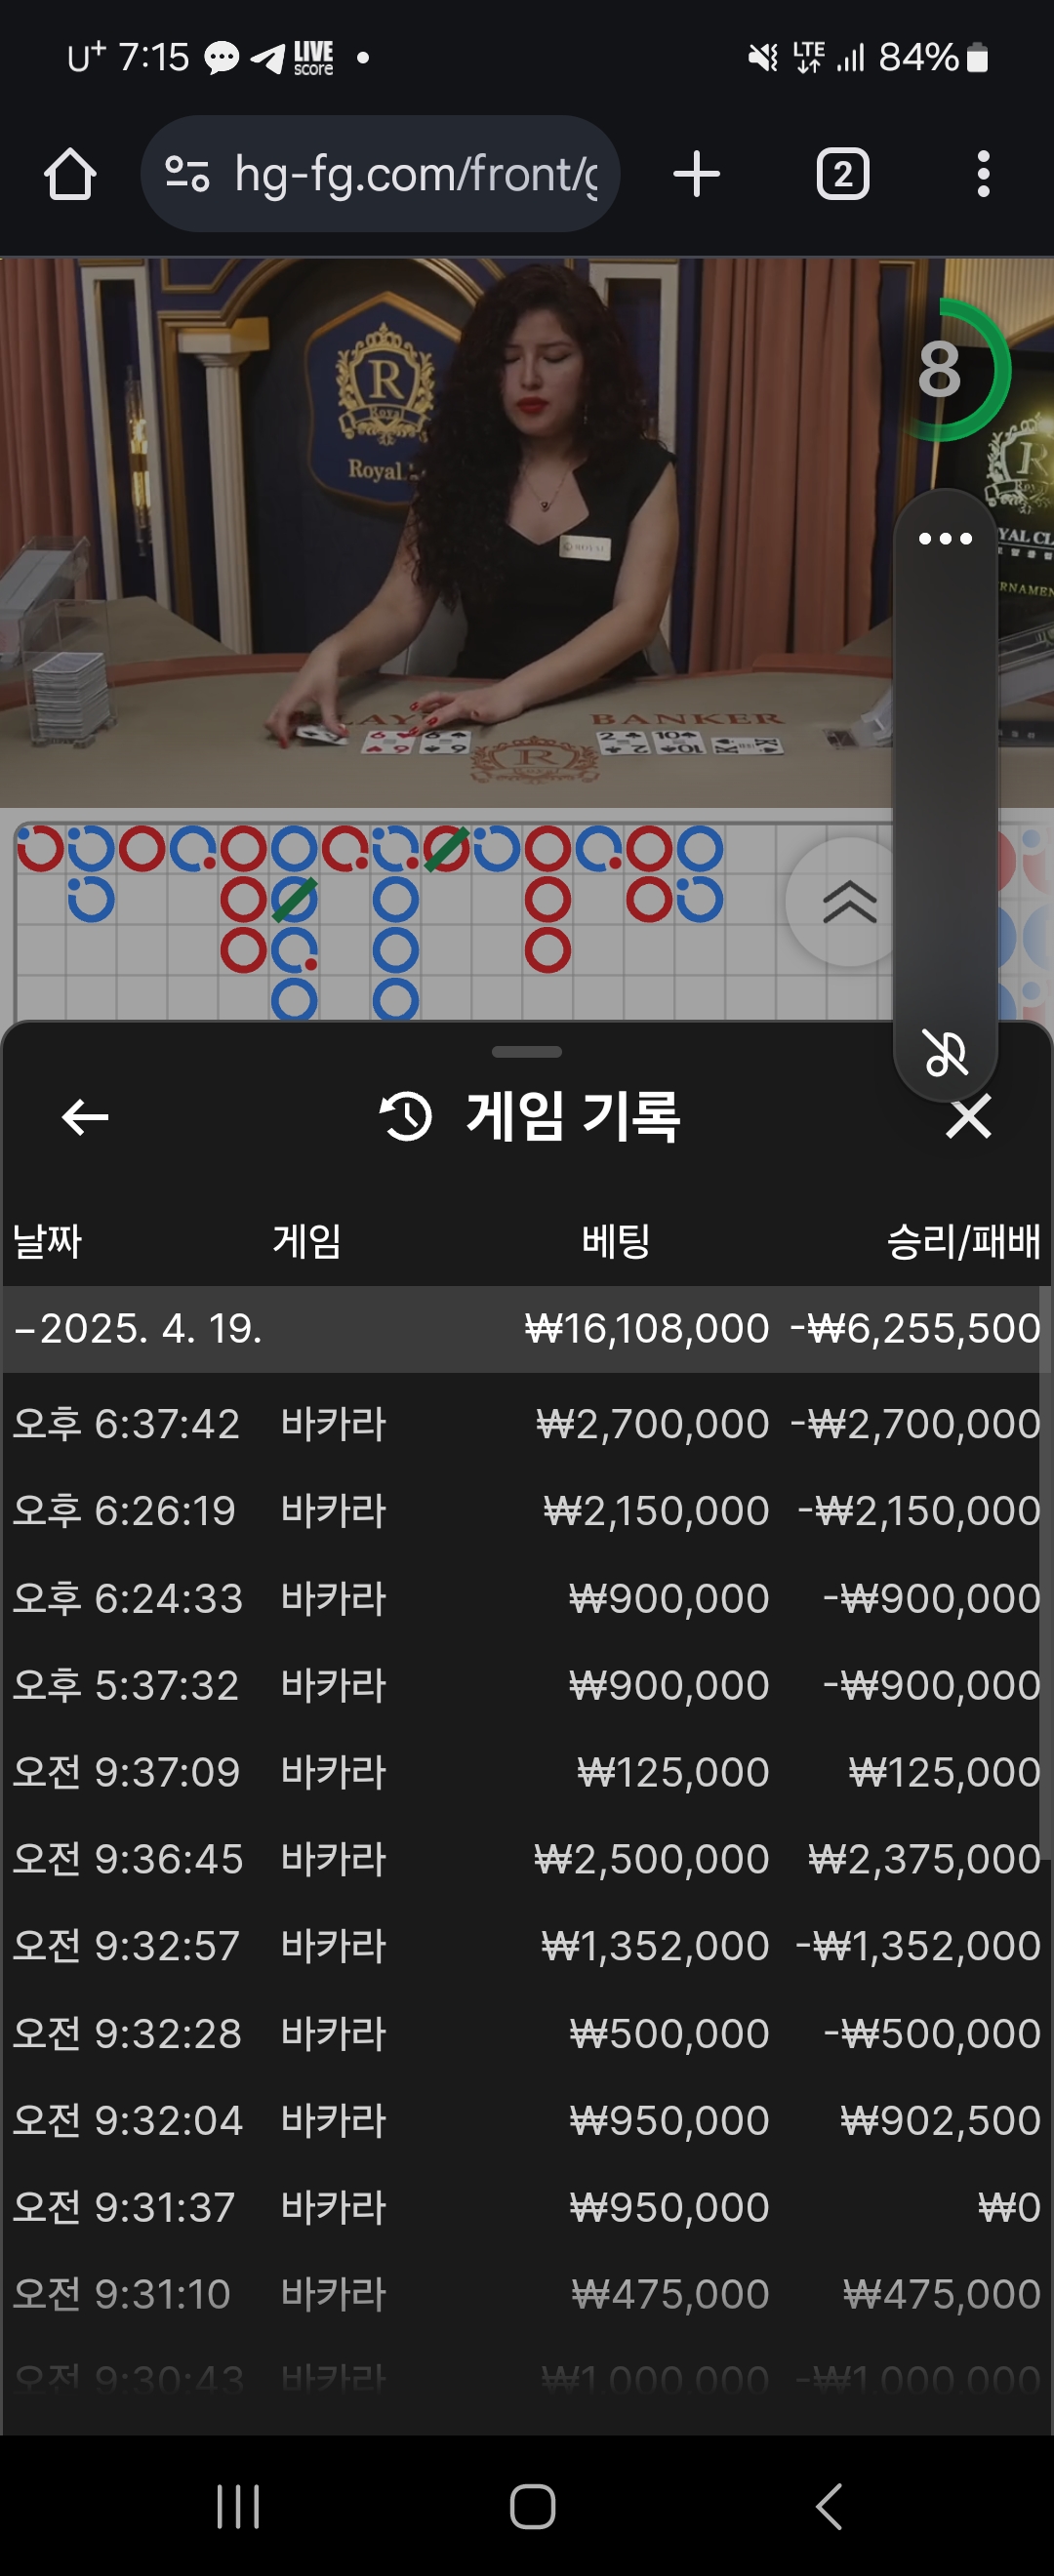Open the site settings icon in address bar
The width and height of the screenshot is (1054, 2576).
(x=187, y=174)
